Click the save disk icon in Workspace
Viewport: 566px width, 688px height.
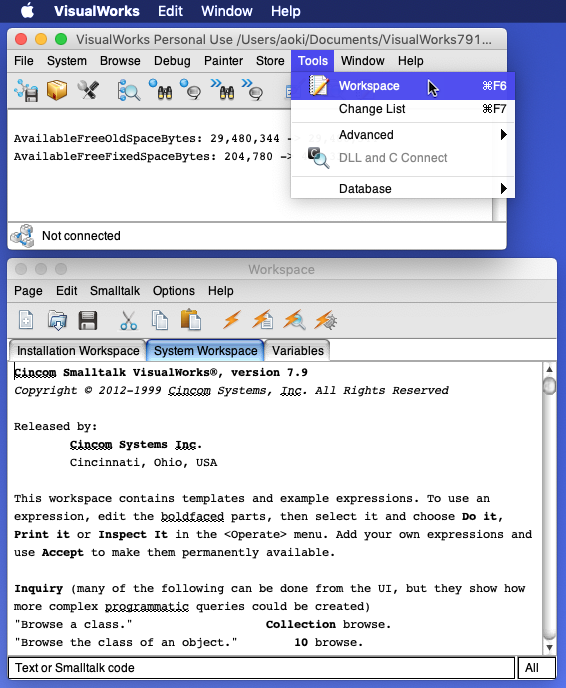[x=87, y=320]
